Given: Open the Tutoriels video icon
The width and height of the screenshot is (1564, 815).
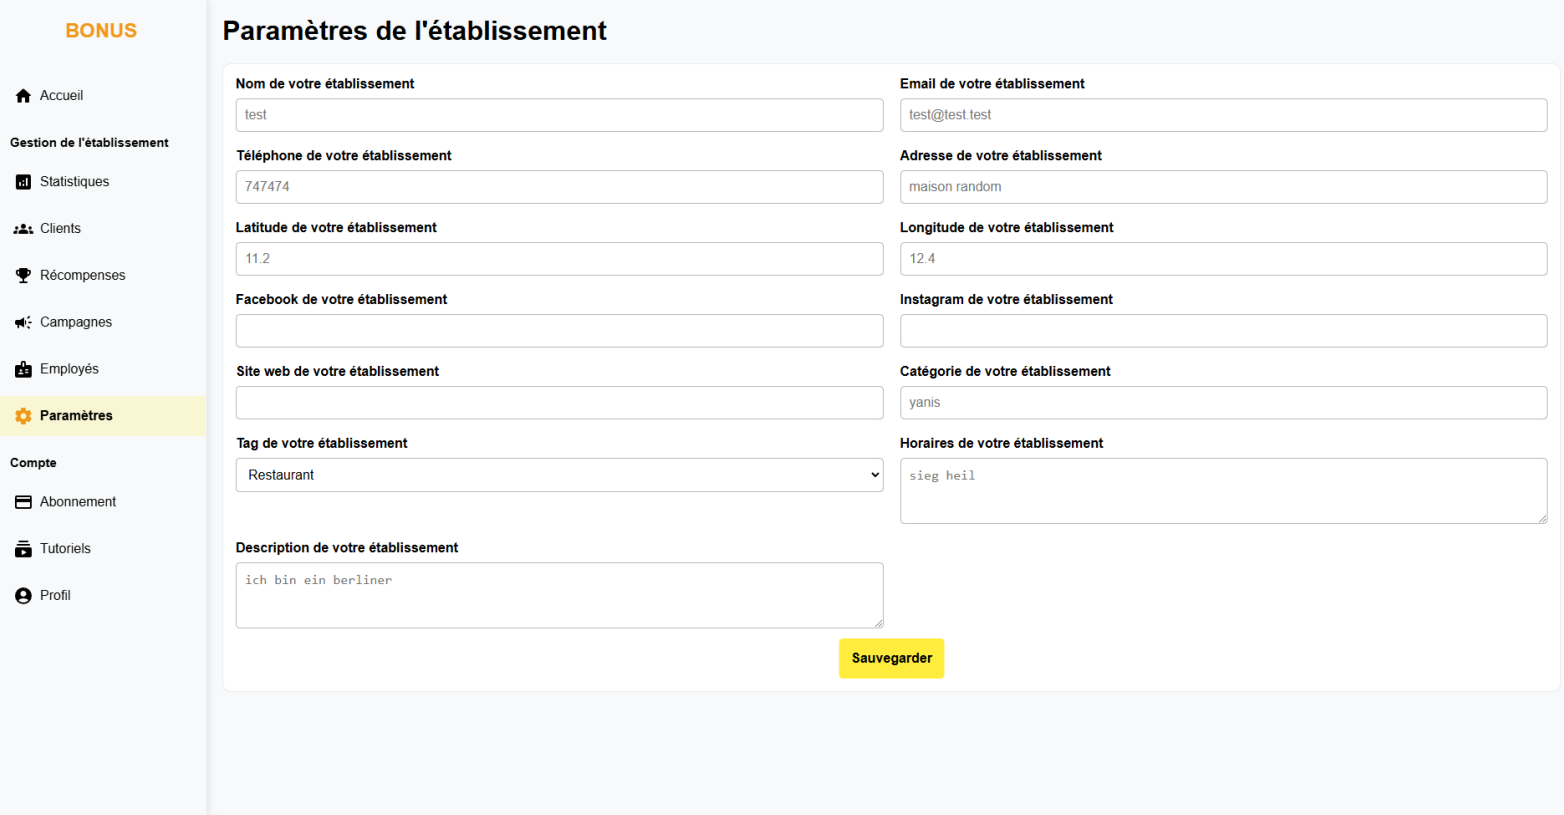Looking at the screenshot, I should pyautogui.click(x=23, y=549).
